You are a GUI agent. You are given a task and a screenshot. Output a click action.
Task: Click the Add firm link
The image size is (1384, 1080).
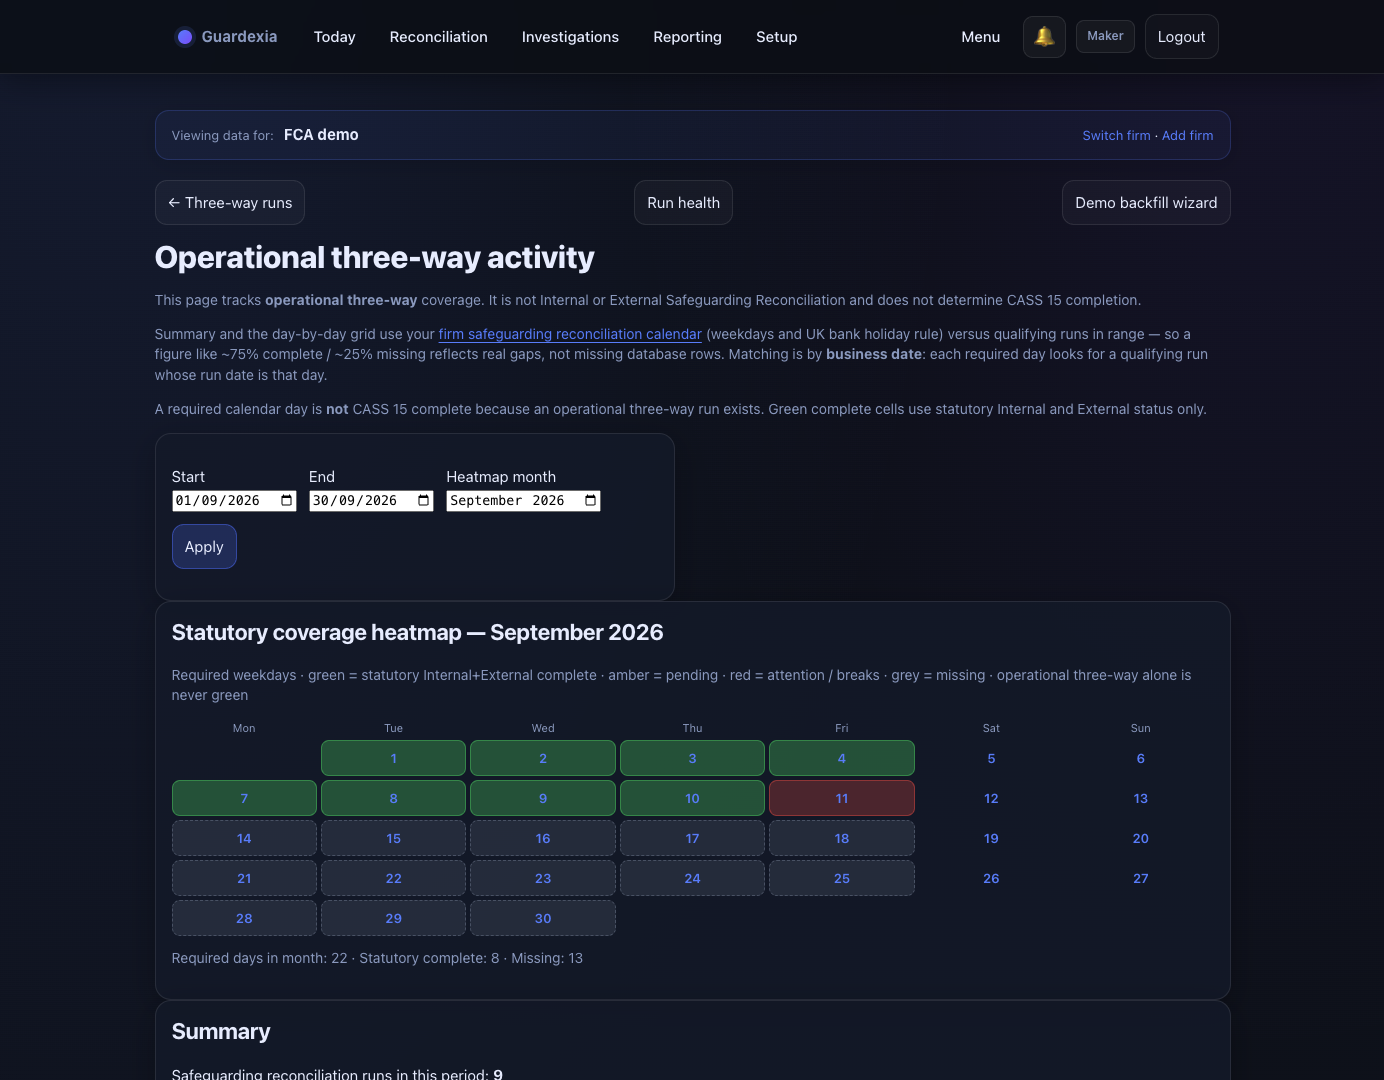pyautogui.click(x=1187, y=136)
